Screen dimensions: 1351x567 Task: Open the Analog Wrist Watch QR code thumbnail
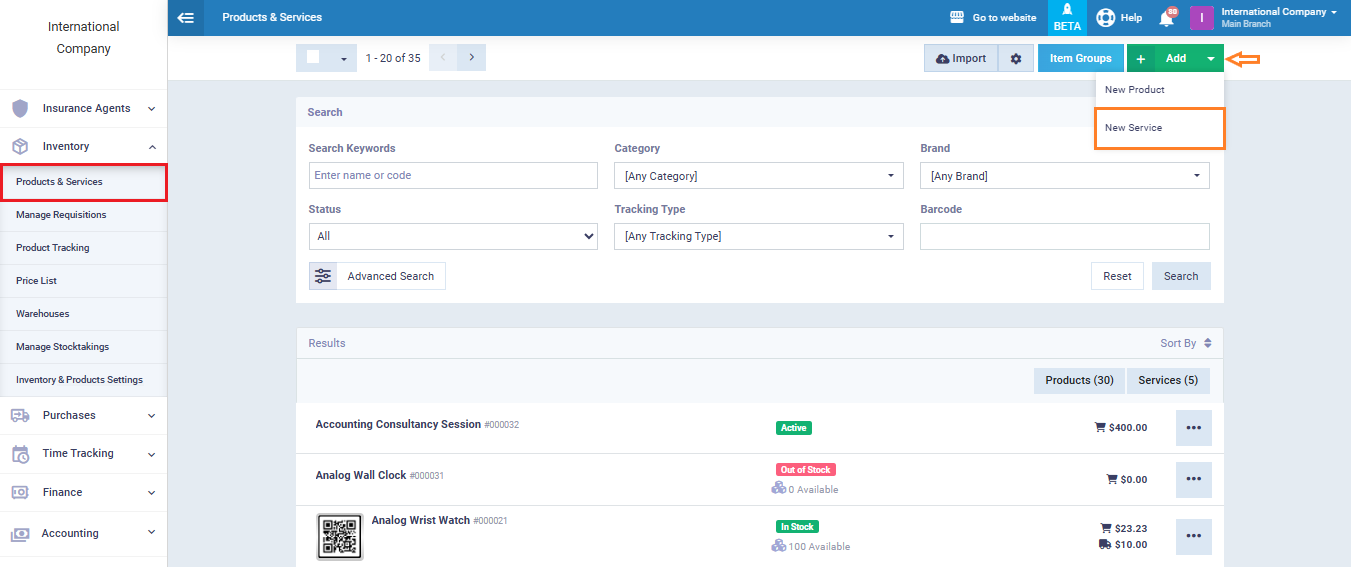340,537
